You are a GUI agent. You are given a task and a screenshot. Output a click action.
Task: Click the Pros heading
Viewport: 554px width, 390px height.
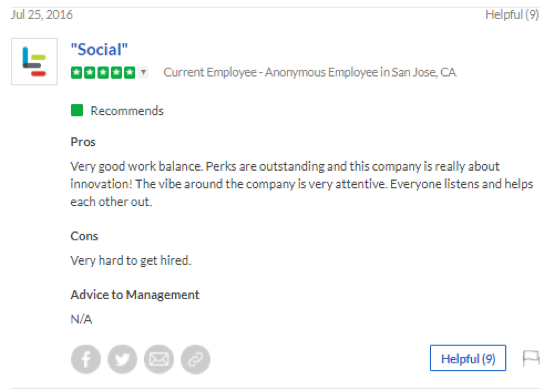click(x=83, y=142)
